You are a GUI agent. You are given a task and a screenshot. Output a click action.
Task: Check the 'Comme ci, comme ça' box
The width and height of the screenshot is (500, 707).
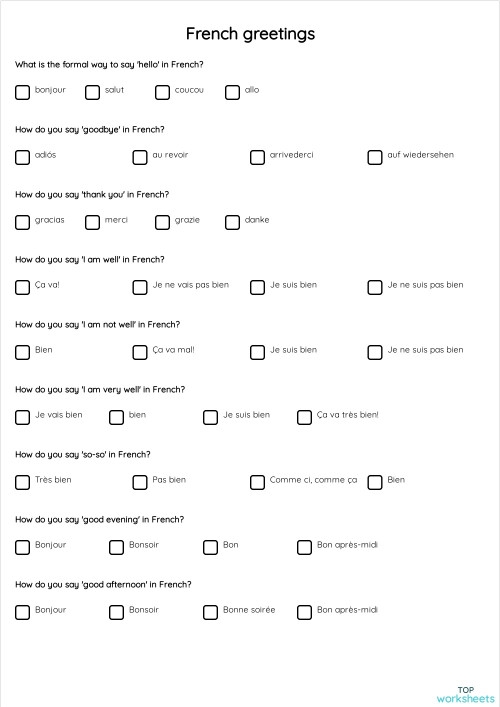pos(257,482)
